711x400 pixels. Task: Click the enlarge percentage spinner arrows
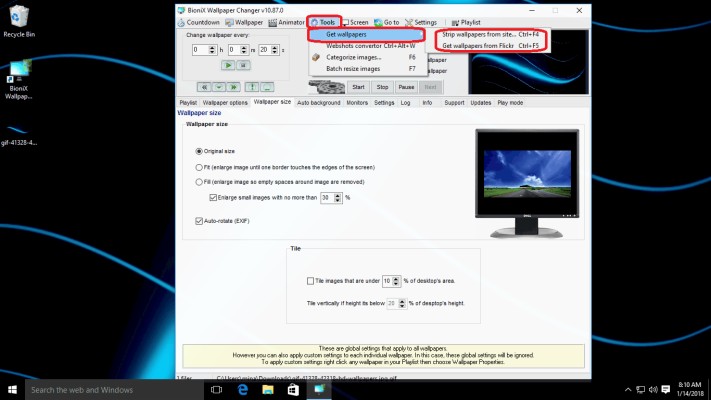tap(338, 198)
